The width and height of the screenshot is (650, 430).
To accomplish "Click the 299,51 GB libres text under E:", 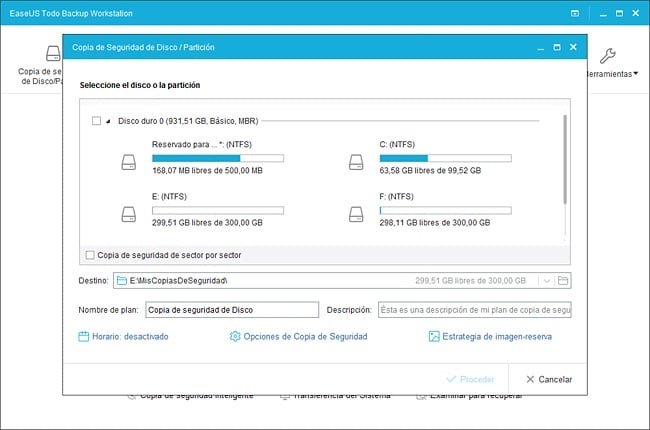I will [207, 223].
